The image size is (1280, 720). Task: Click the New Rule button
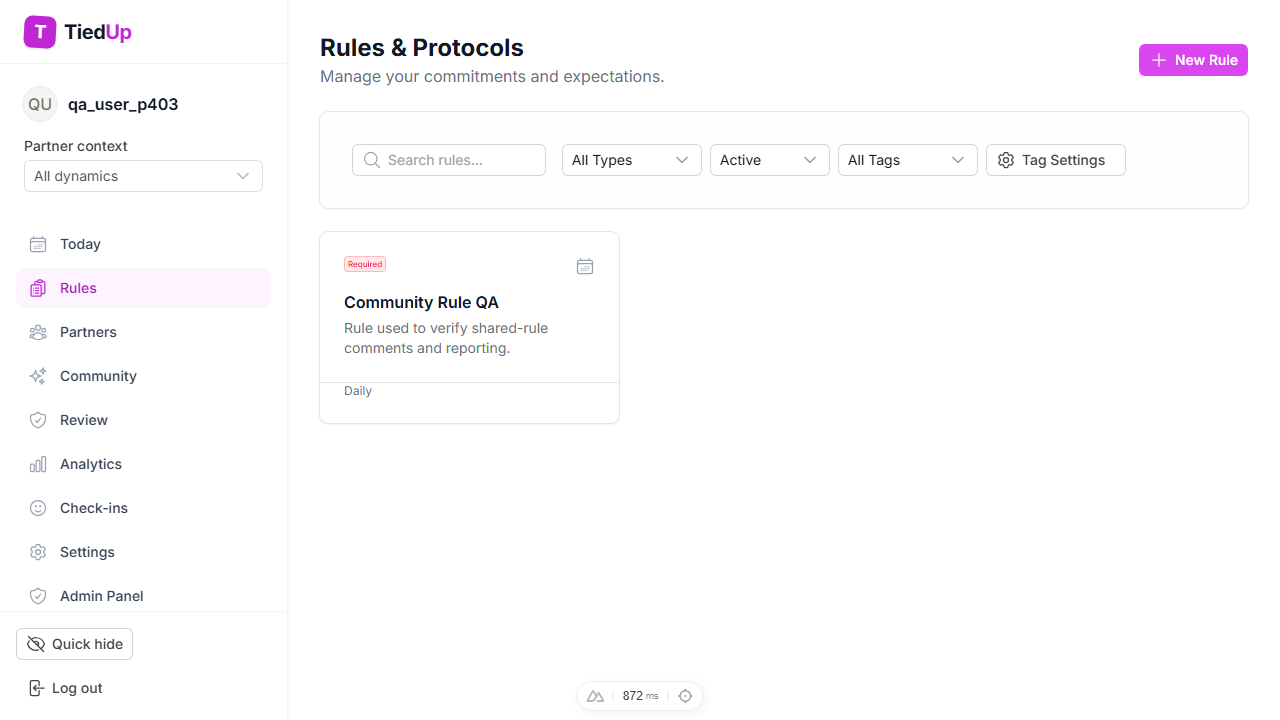1193,60
